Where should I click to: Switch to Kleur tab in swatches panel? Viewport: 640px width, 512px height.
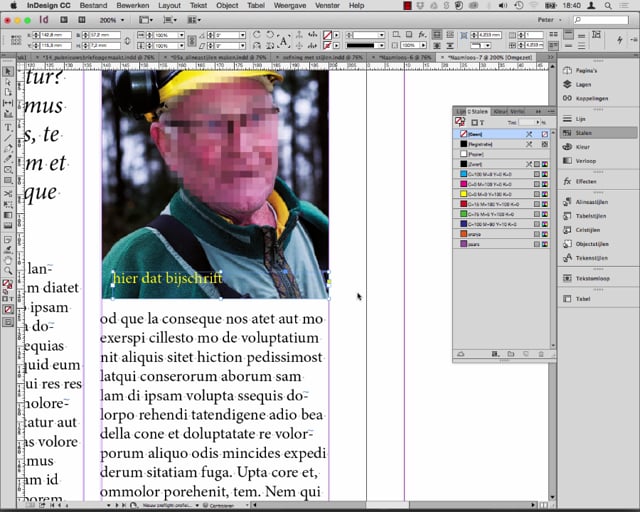[501, 111]
